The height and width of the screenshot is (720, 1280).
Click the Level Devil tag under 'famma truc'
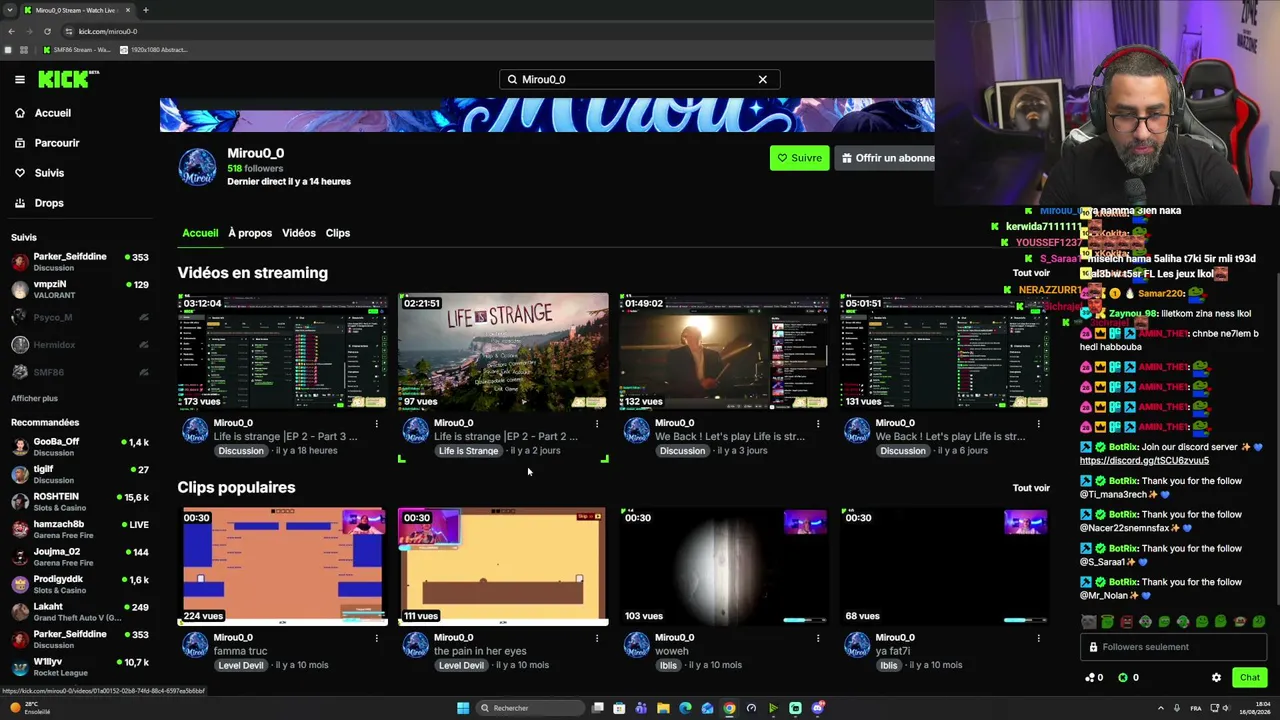point(241,665)
